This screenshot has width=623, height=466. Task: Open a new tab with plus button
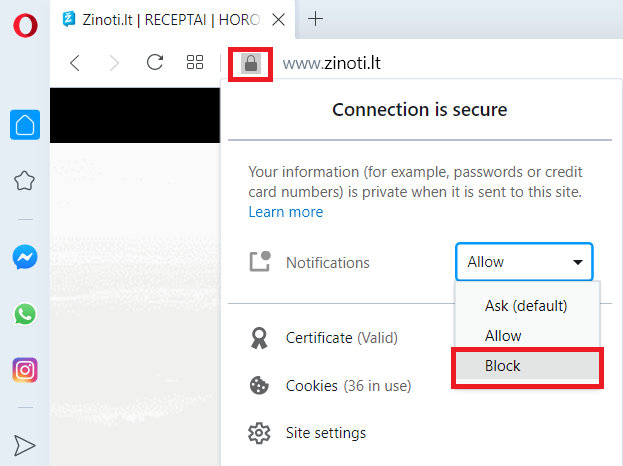coord(315,19)
